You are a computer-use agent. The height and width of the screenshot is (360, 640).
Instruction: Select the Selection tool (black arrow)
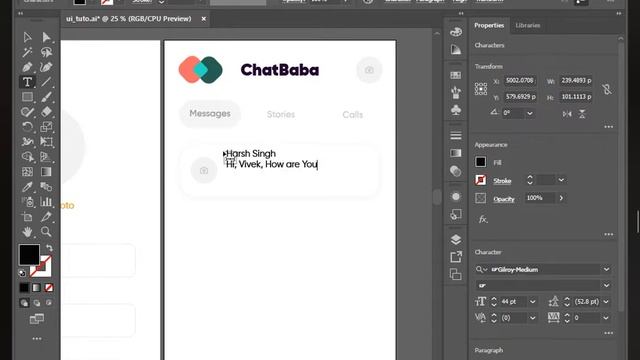click(x=27, y=37)
